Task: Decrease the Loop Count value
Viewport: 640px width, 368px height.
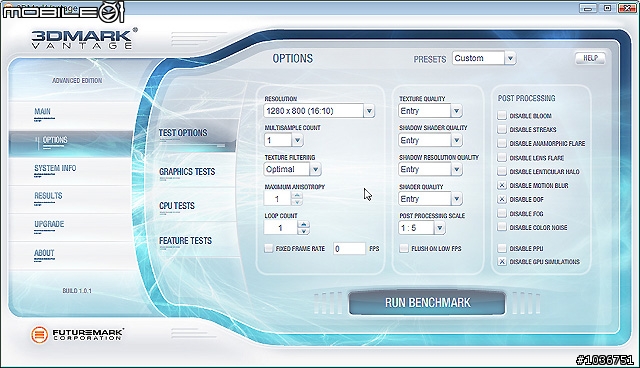Action: click(x=303, y=231)
